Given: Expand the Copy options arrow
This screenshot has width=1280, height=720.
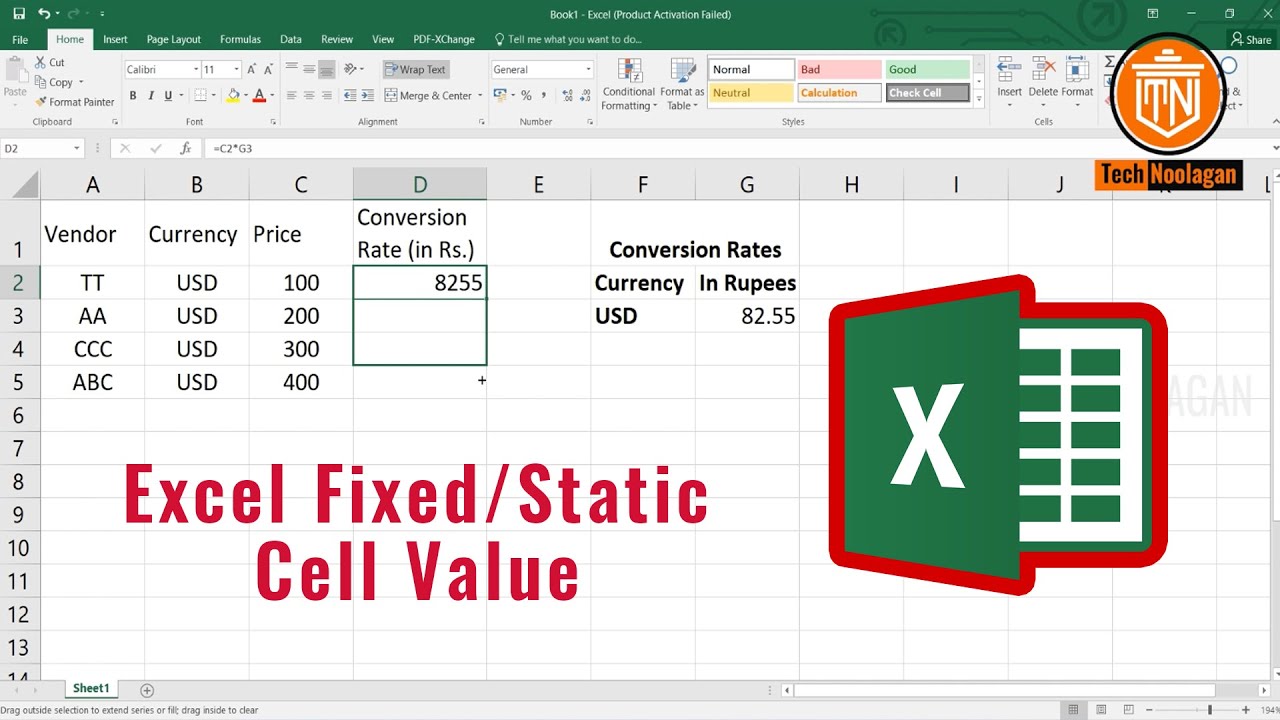Looking at the screenshot, I should point(81,82).
